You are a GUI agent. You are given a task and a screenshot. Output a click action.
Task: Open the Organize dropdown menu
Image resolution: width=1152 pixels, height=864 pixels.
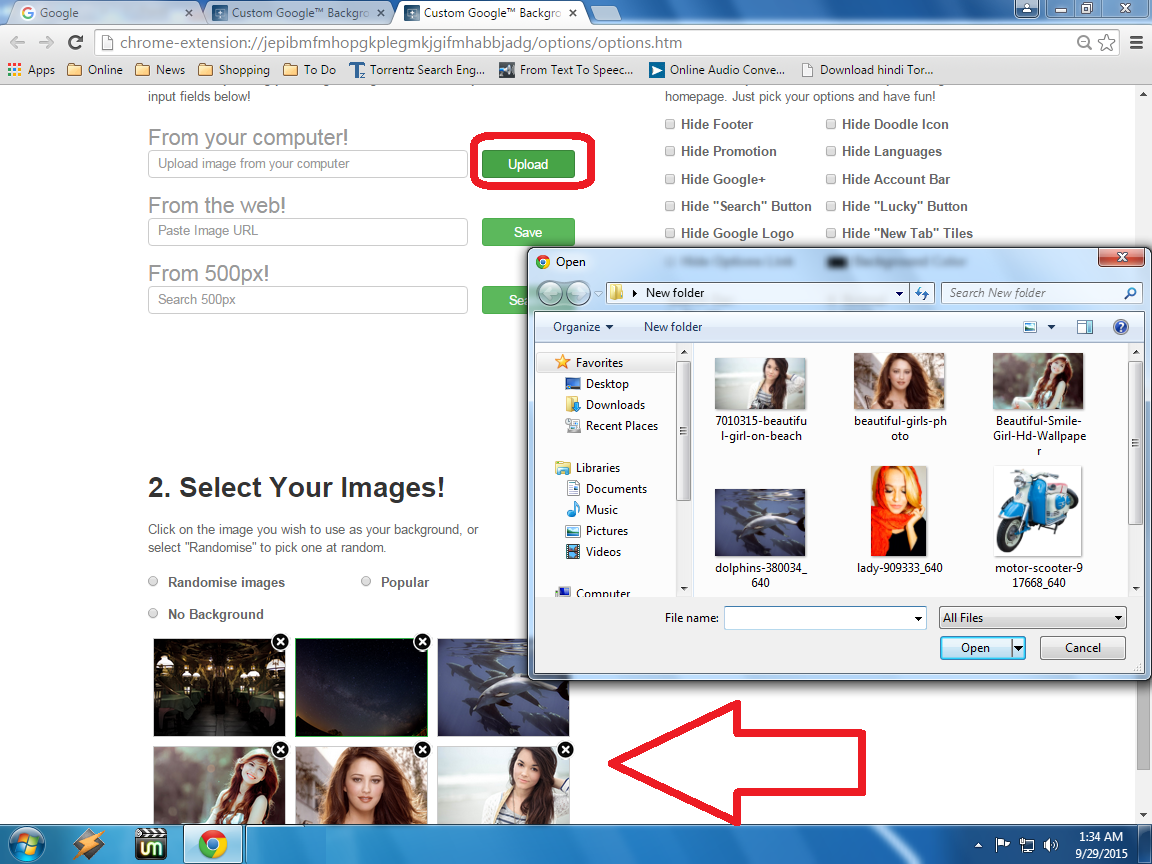(583, 327)
